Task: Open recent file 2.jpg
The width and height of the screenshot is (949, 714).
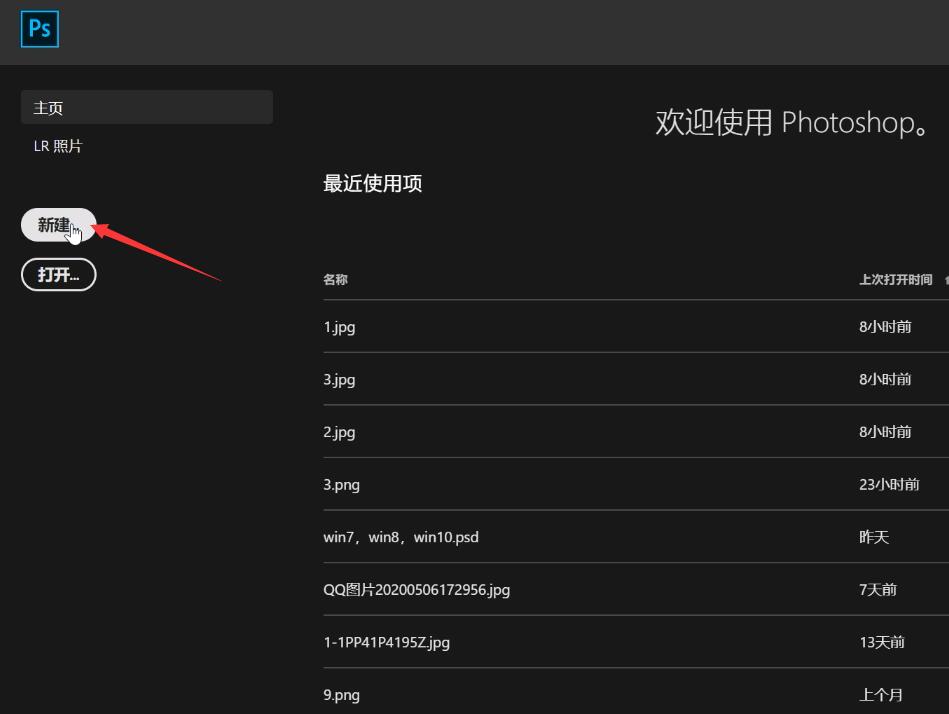Action: 340,433
